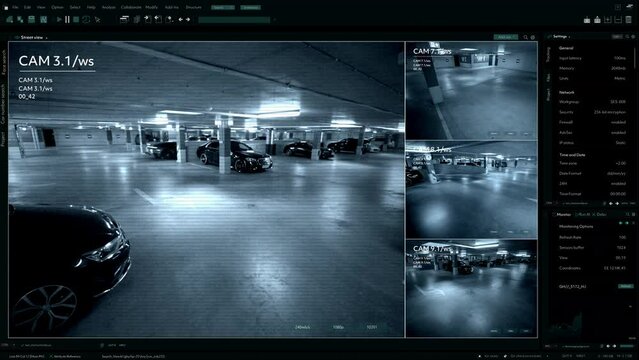Pause the camera playback

(x=67, y=19)
